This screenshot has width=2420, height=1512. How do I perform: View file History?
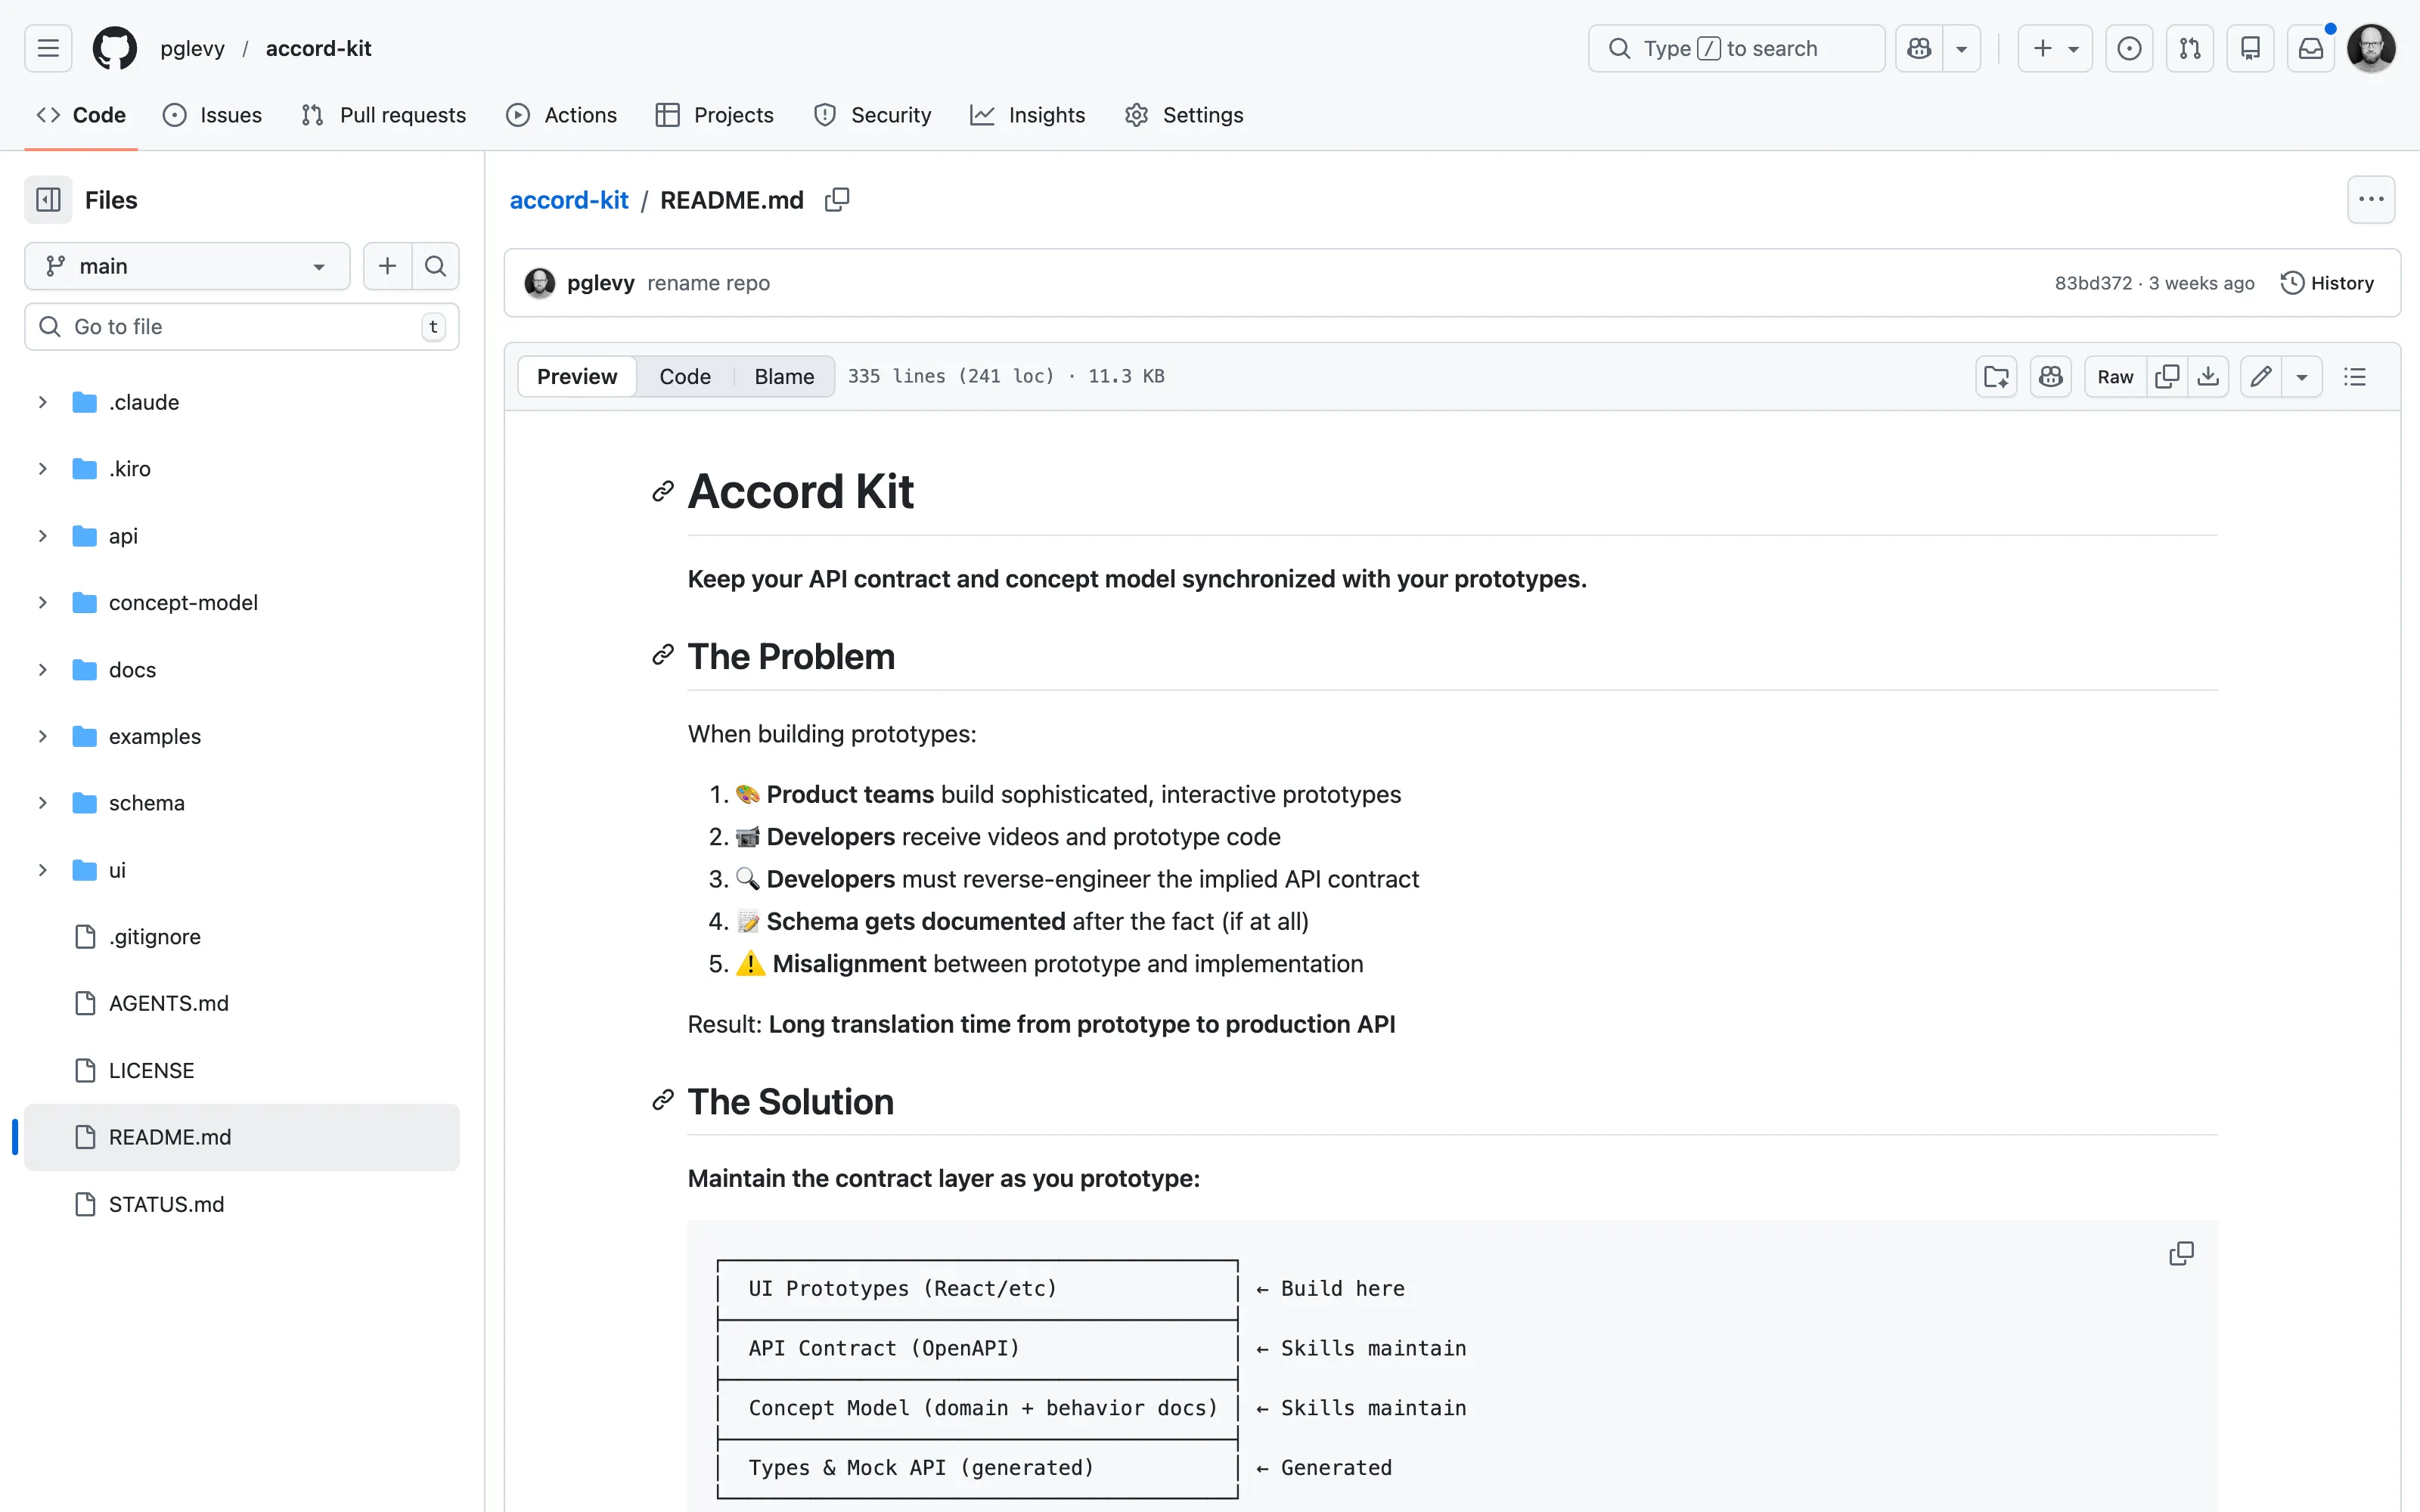point(2327,283)
